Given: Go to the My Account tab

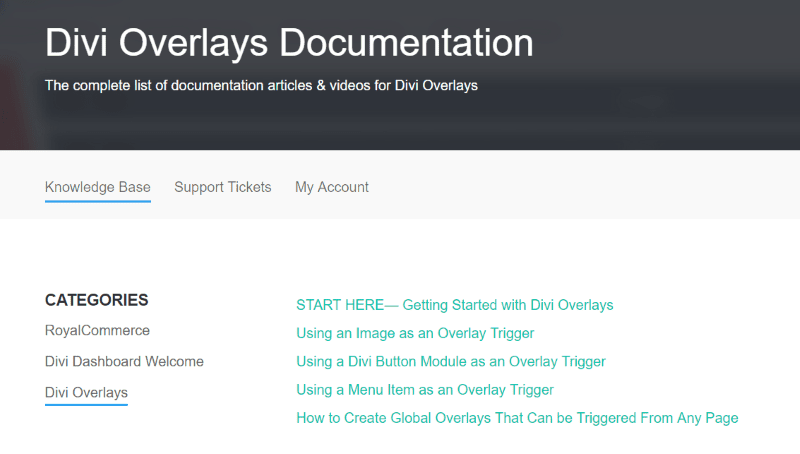Looking at the screenshot, I should point(332,187).
